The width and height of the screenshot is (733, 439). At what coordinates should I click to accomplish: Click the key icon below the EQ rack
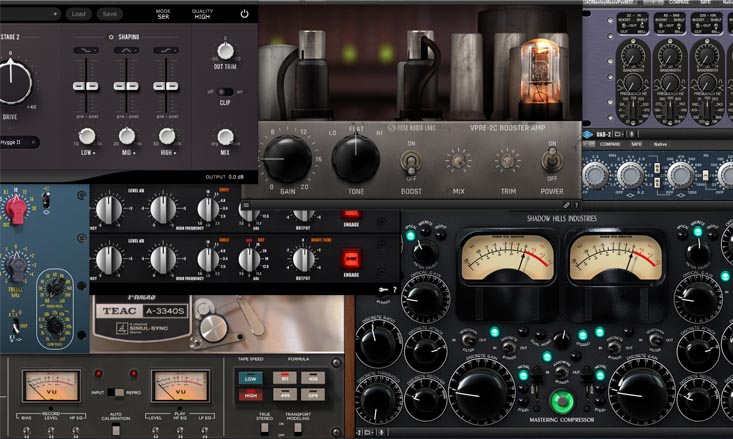point(384,290)
